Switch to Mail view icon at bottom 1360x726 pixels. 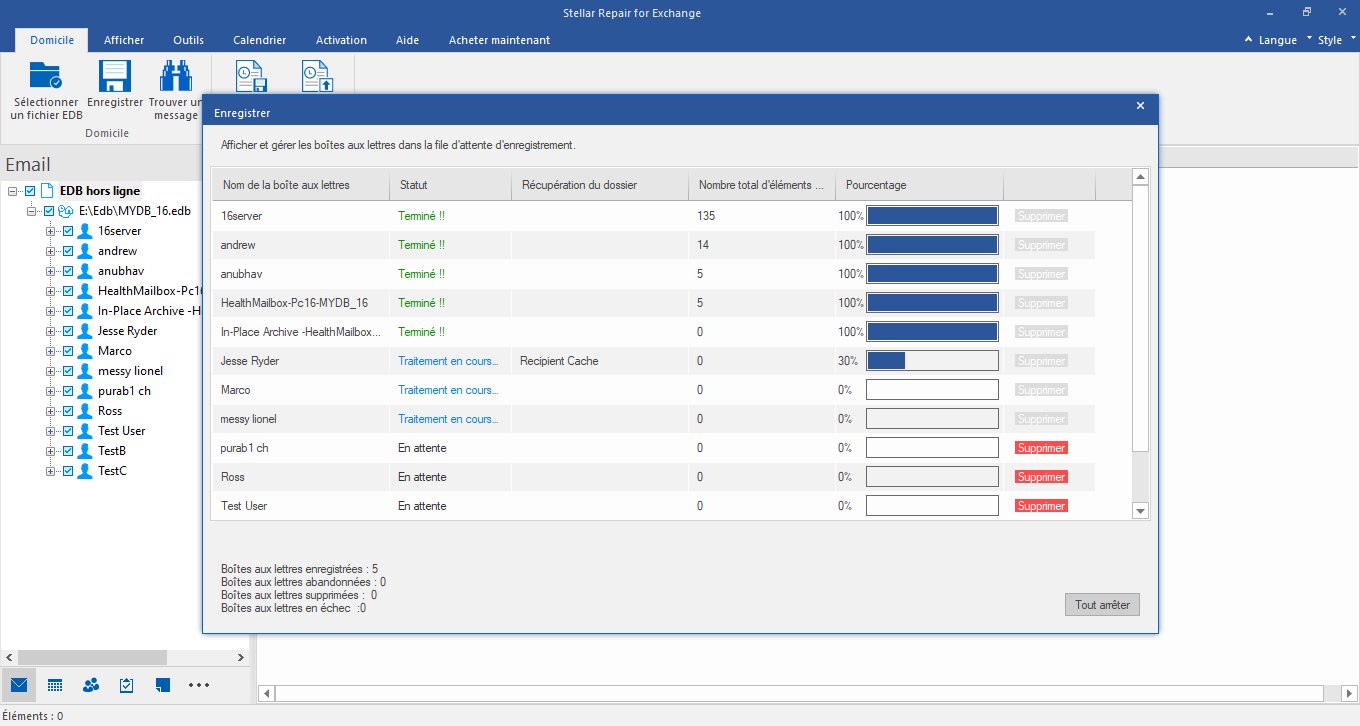click(19, 685)
